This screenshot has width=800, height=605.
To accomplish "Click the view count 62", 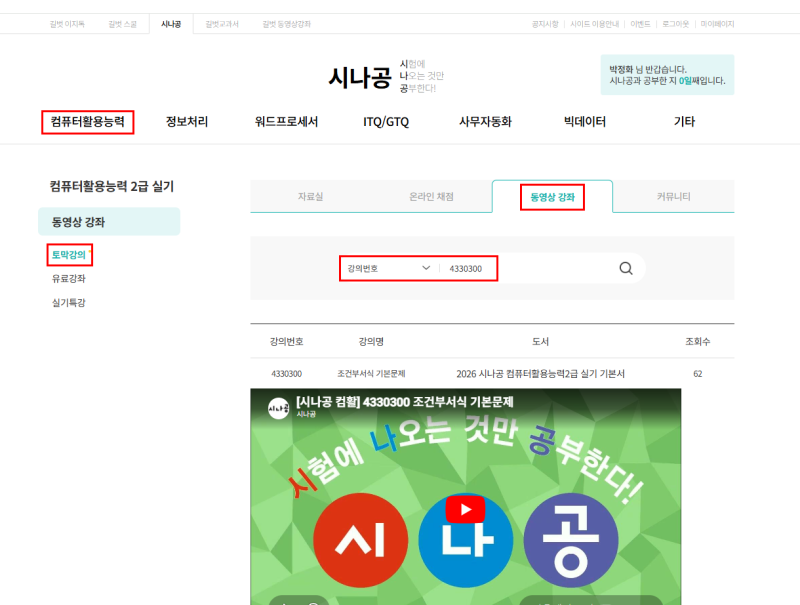I will 697,374.
